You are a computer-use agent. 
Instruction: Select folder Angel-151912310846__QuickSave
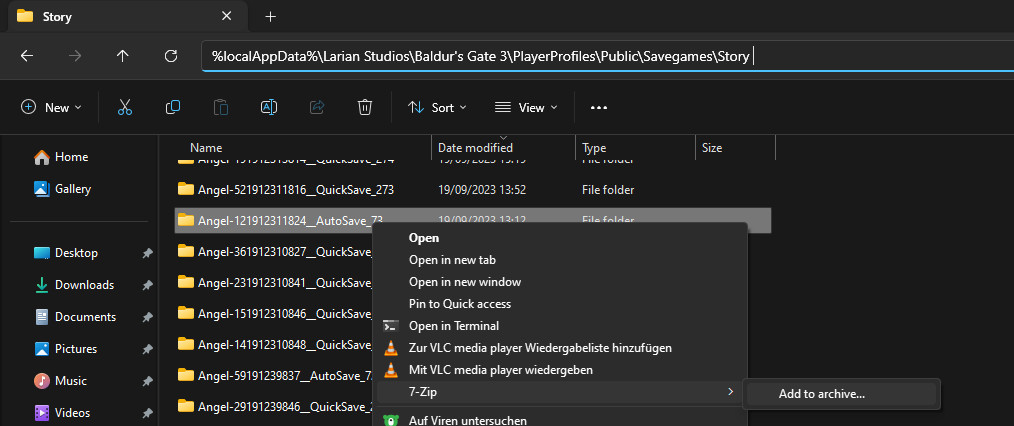275,313
